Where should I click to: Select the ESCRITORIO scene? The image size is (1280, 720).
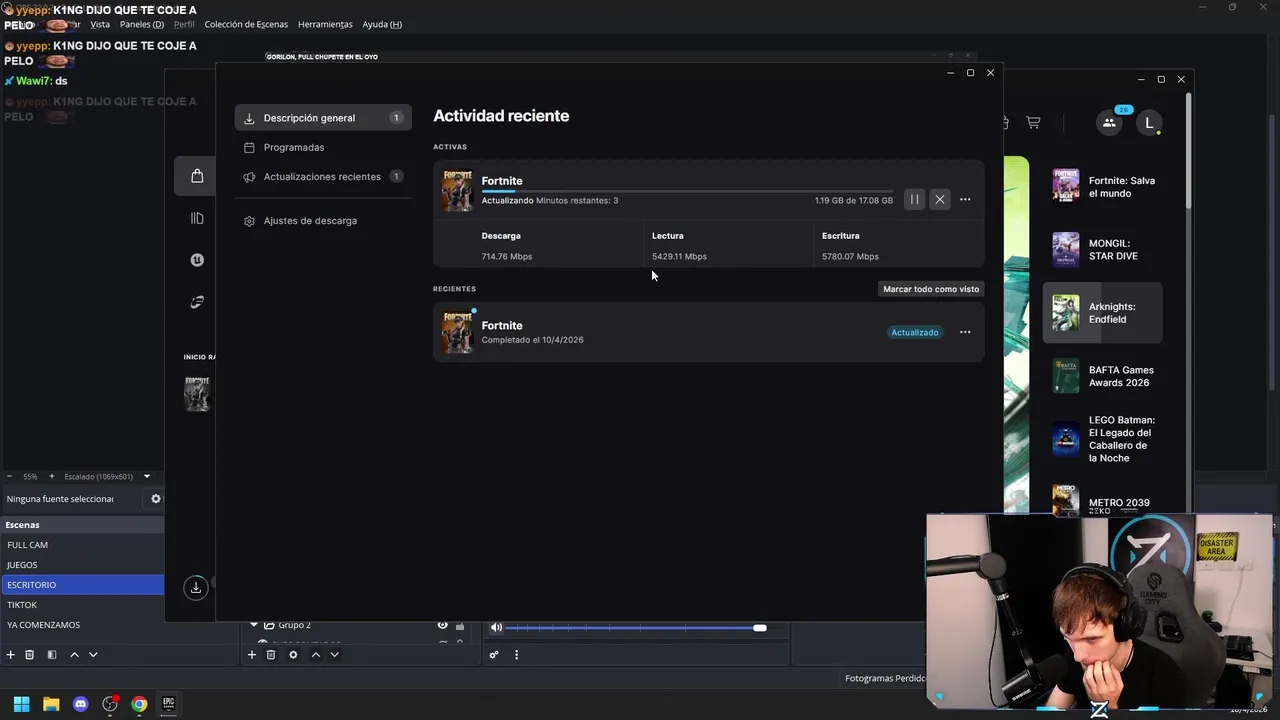[x=82, y=585]
